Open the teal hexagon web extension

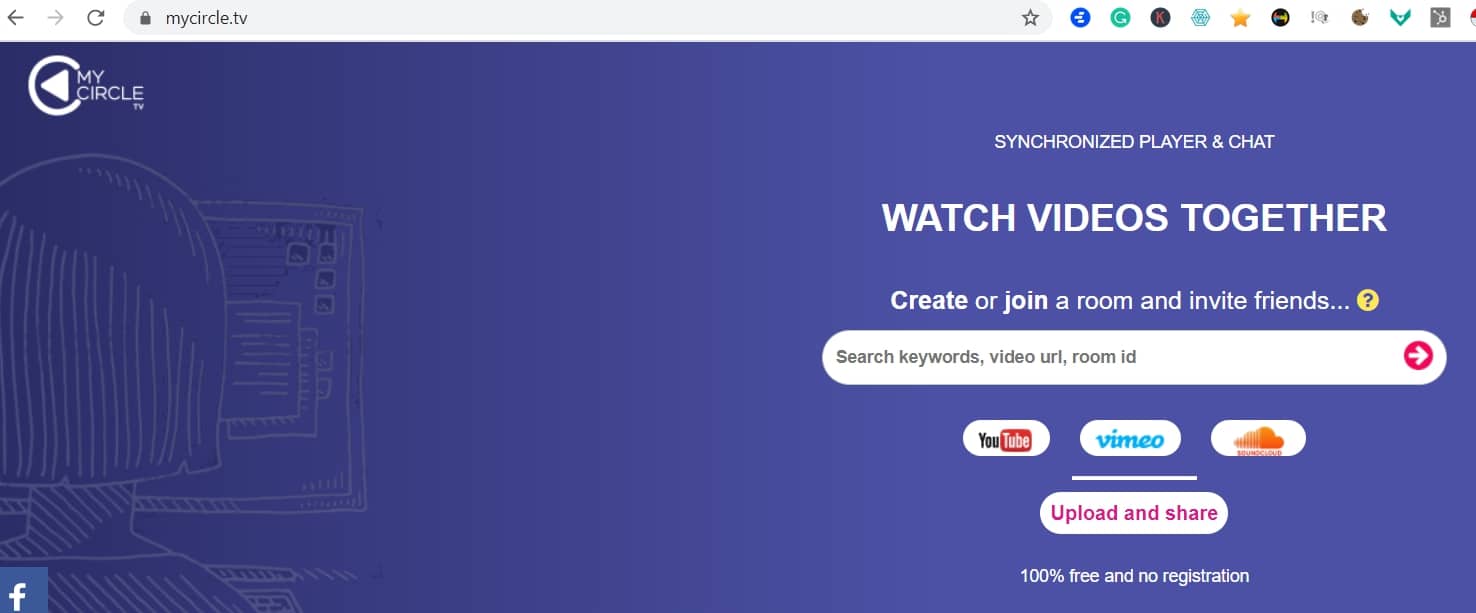coord(1200,18)
